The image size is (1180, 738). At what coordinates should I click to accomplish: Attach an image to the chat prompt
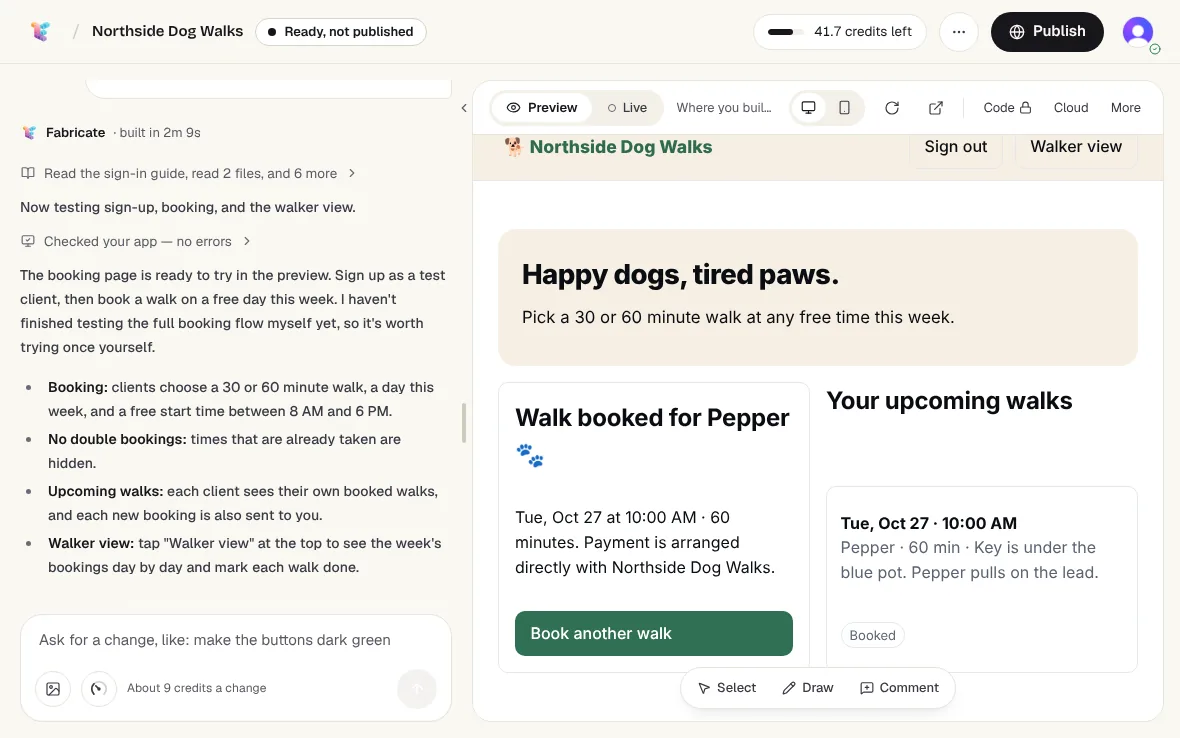(x=53, y=688)
